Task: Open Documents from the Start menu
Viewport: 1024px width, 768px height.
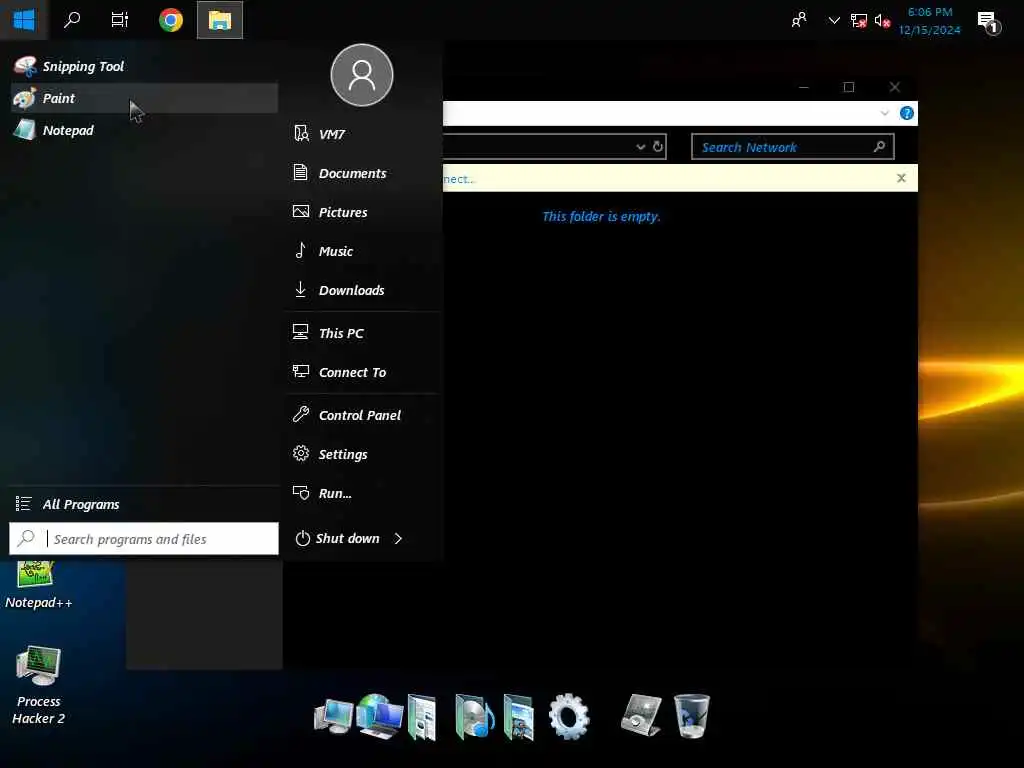Action: (363, 173)
